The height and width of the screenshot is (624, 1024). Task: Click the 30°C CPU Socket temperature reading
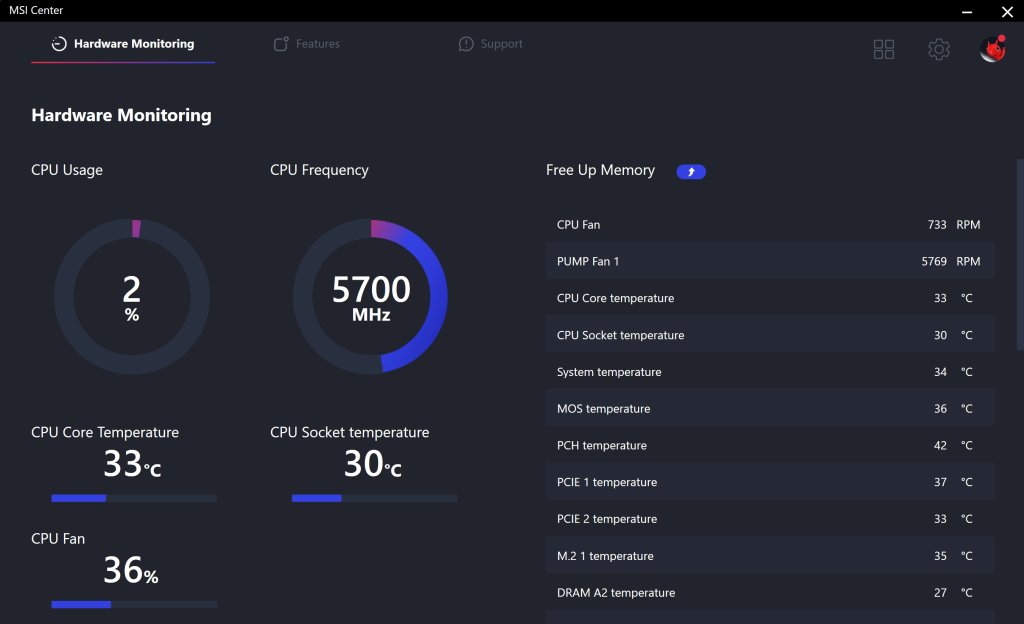click(x=373, y=463)
